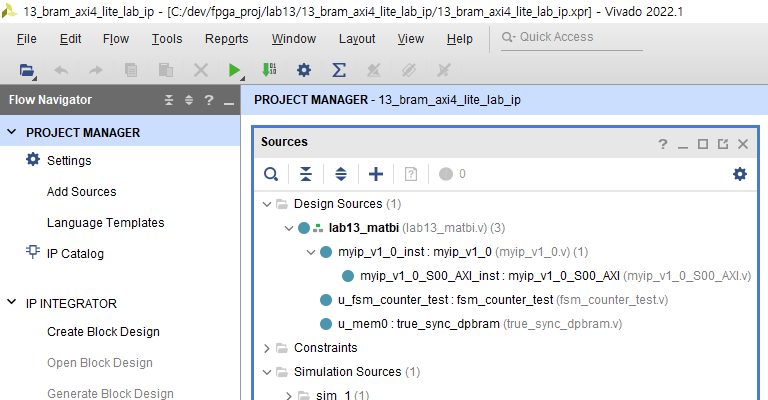
Task: Expand all Sources tree items
Action: click(x=341, y=174)
